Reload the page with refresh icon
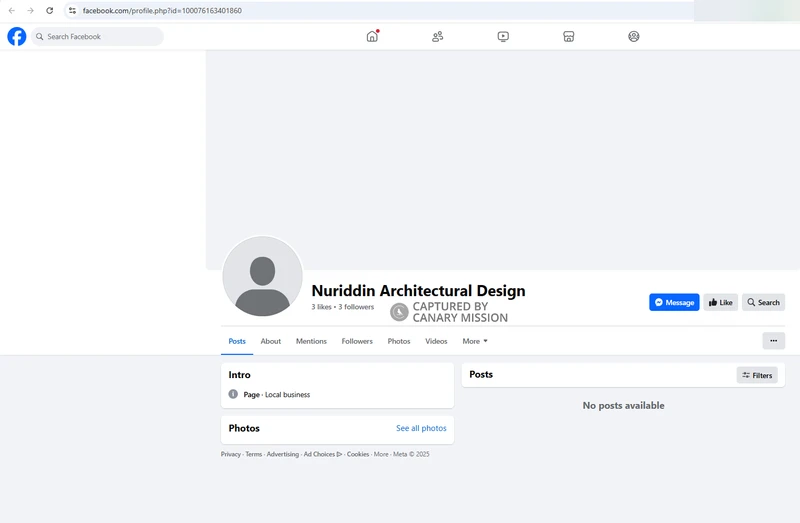This screenshot has width=800, height=523. [x=49, y=10]
